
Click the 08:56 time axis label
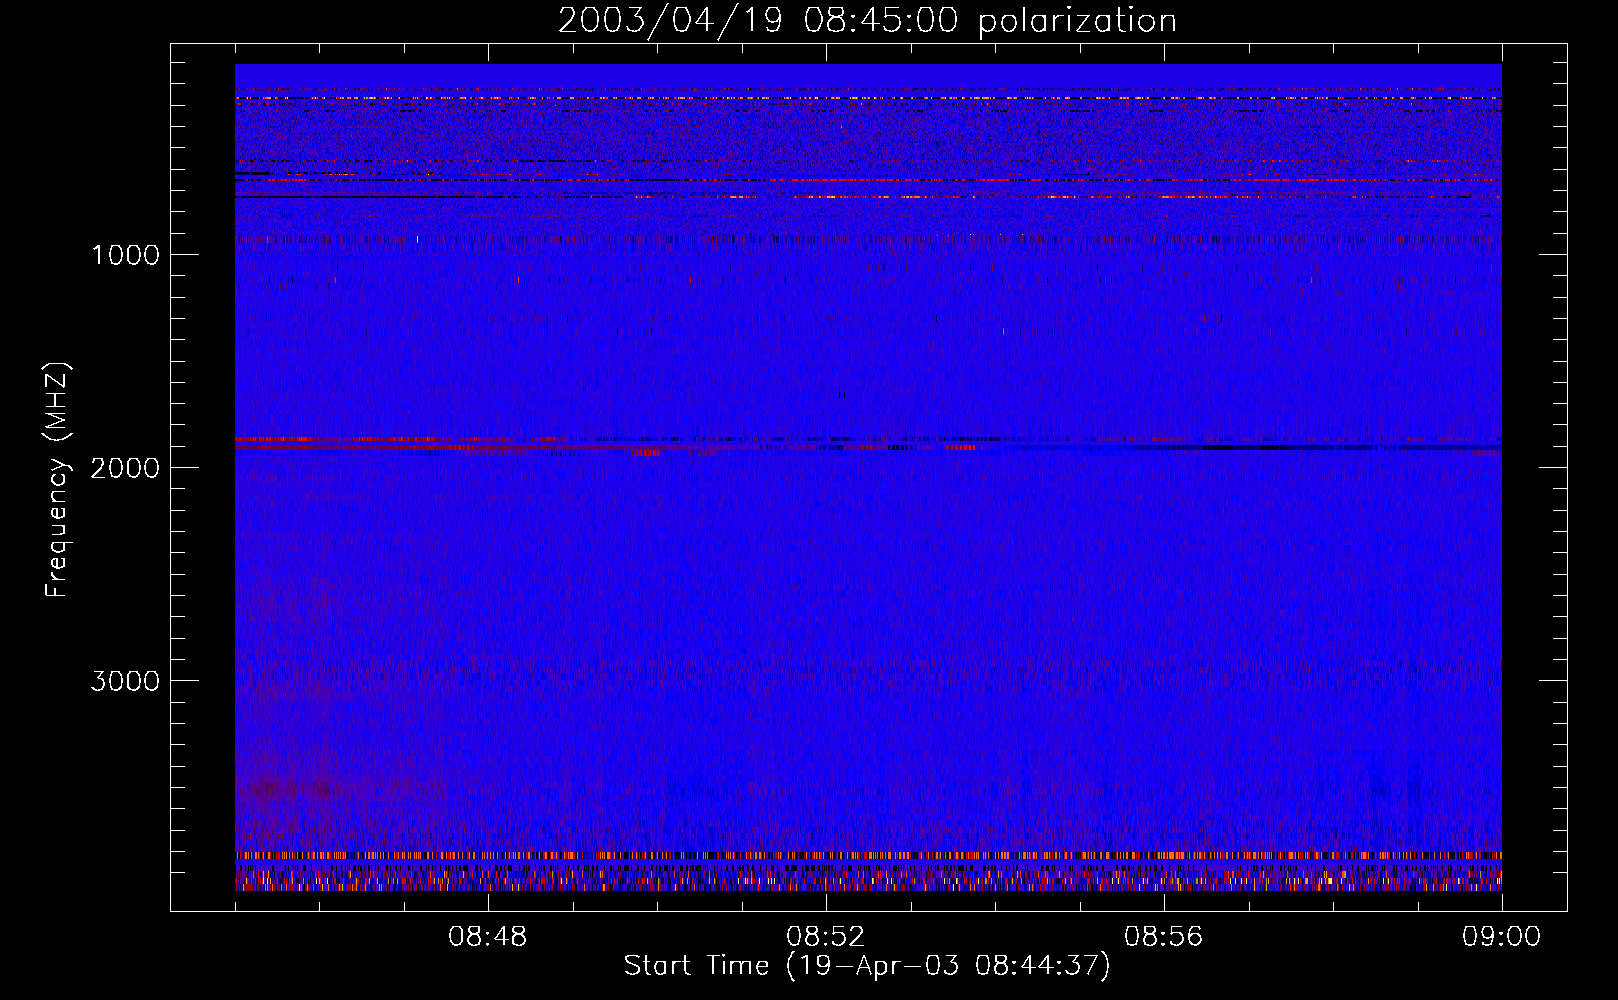[1163, 937]
